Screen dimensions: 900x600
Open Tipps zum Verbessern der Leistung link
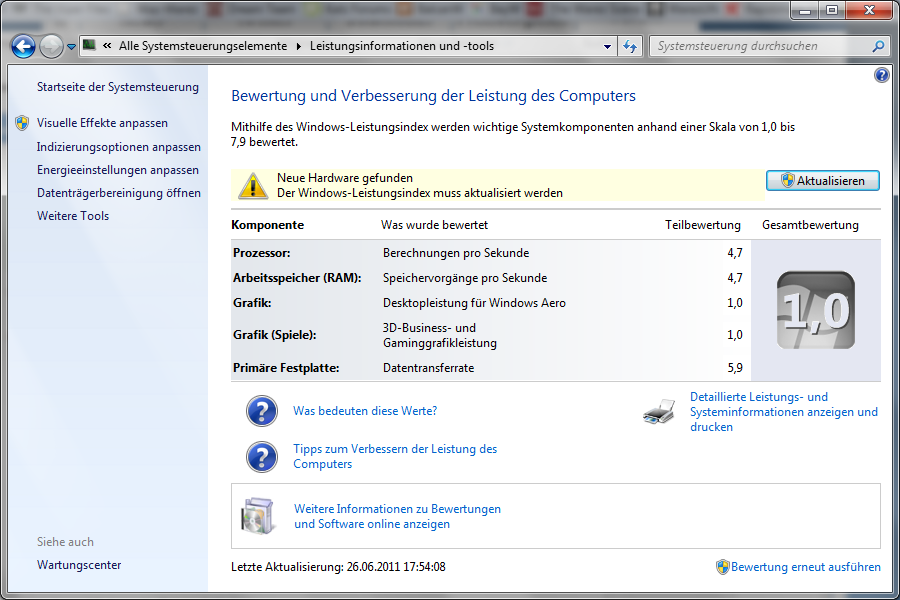click(395, 456)
